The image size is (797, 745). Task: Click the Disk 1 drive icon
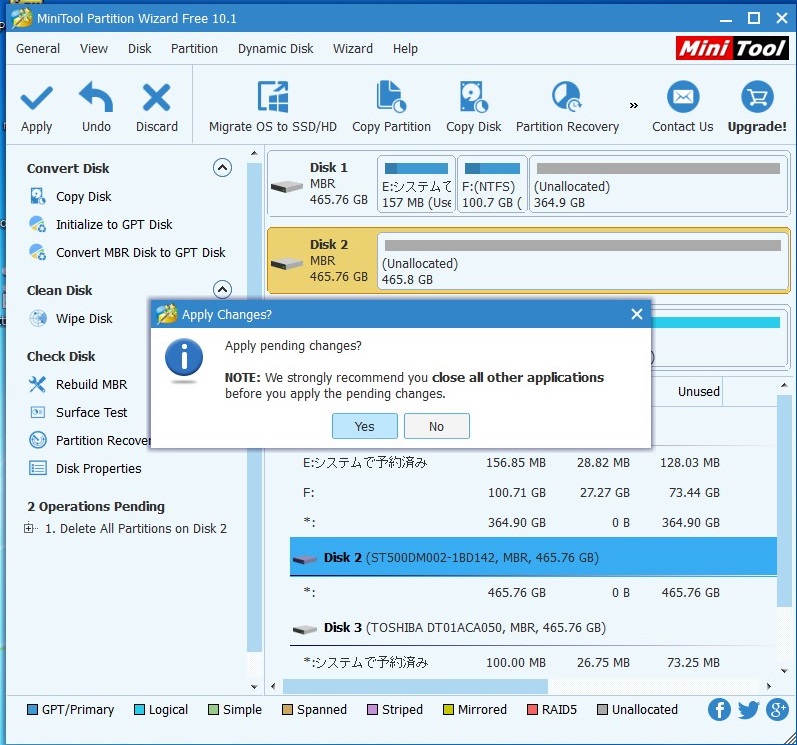287,187
